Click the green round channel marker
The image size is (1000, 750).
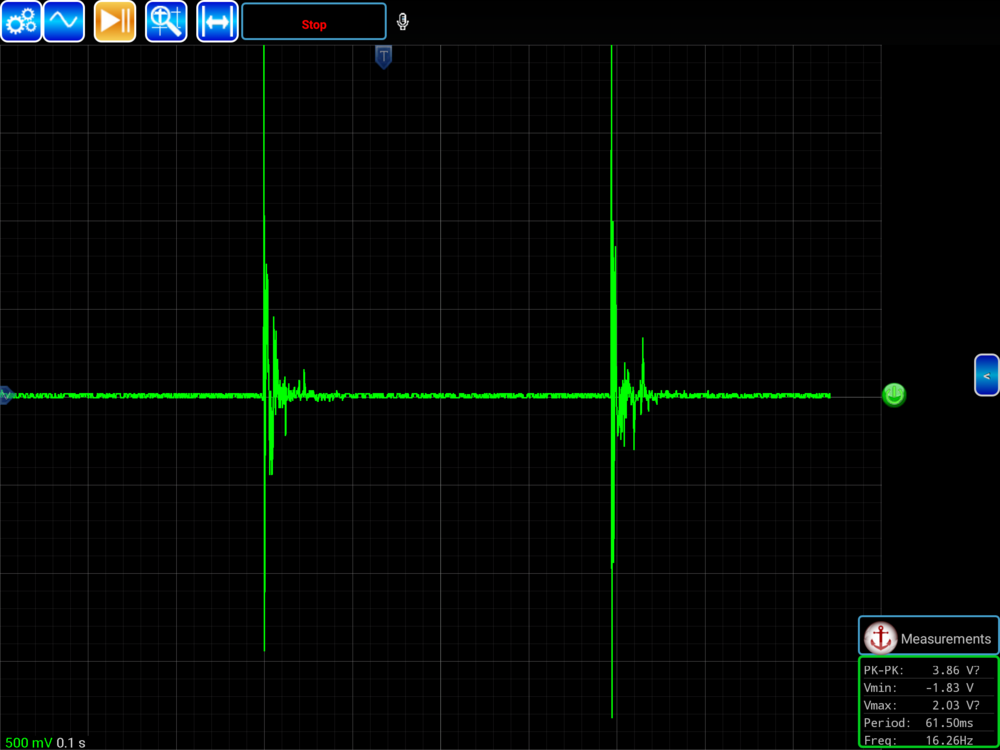tap(893, 394)
